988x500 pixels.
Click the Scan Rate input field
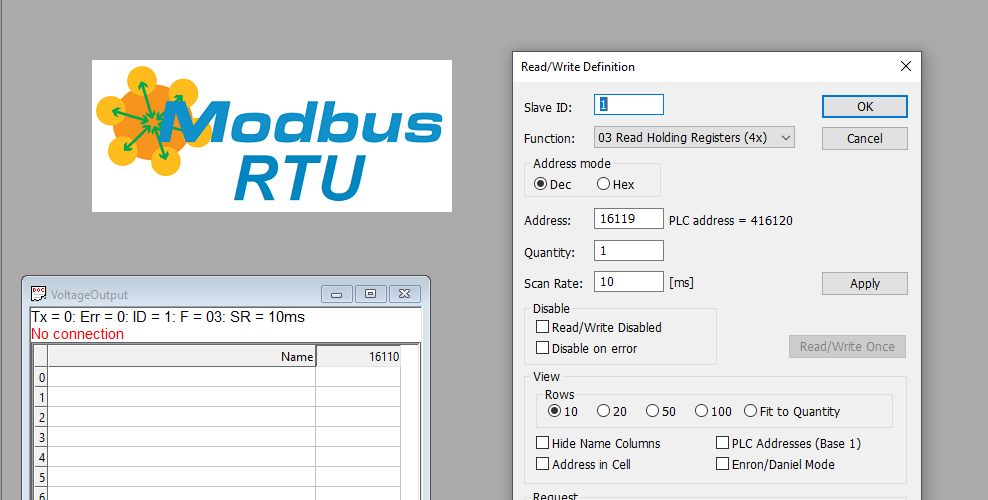pos(629,281)
